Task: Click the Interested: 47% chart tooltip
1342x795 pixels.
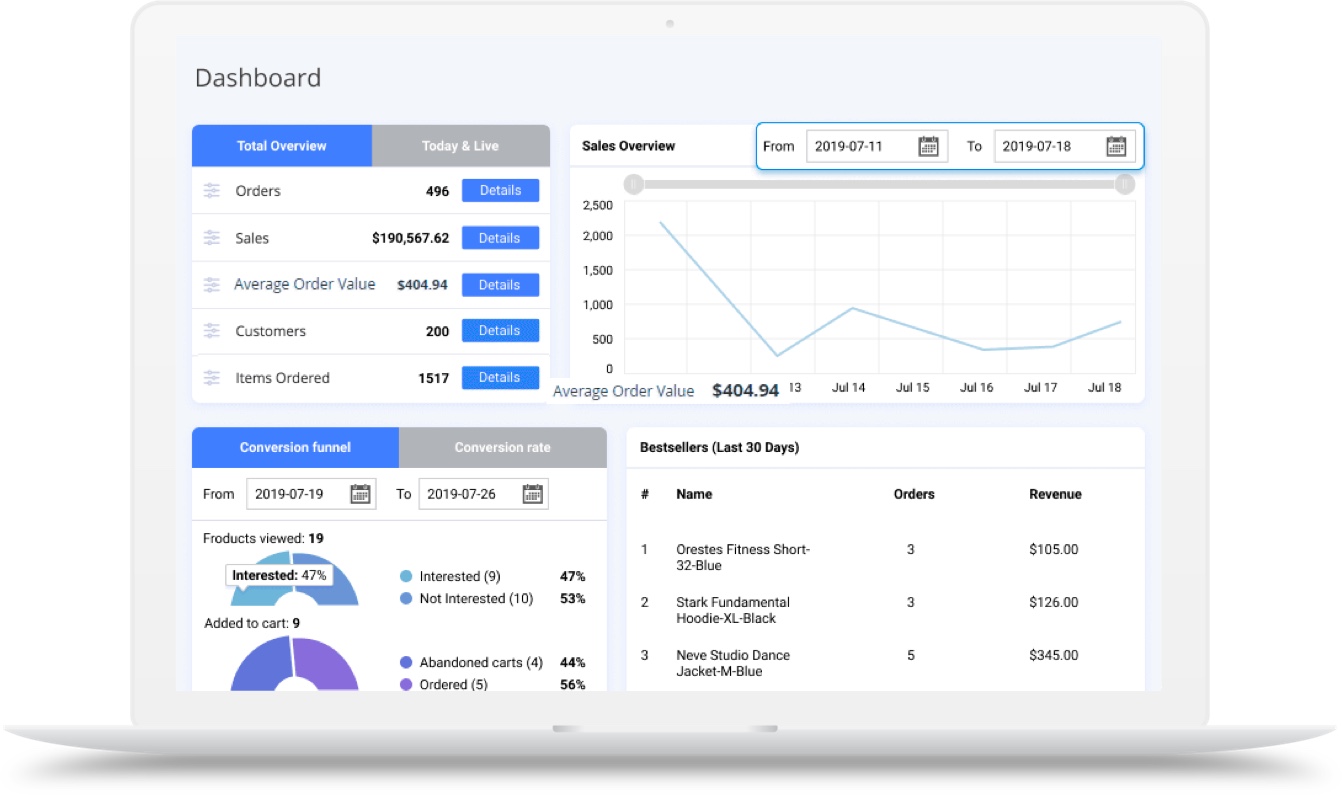Action: (279, 576)
